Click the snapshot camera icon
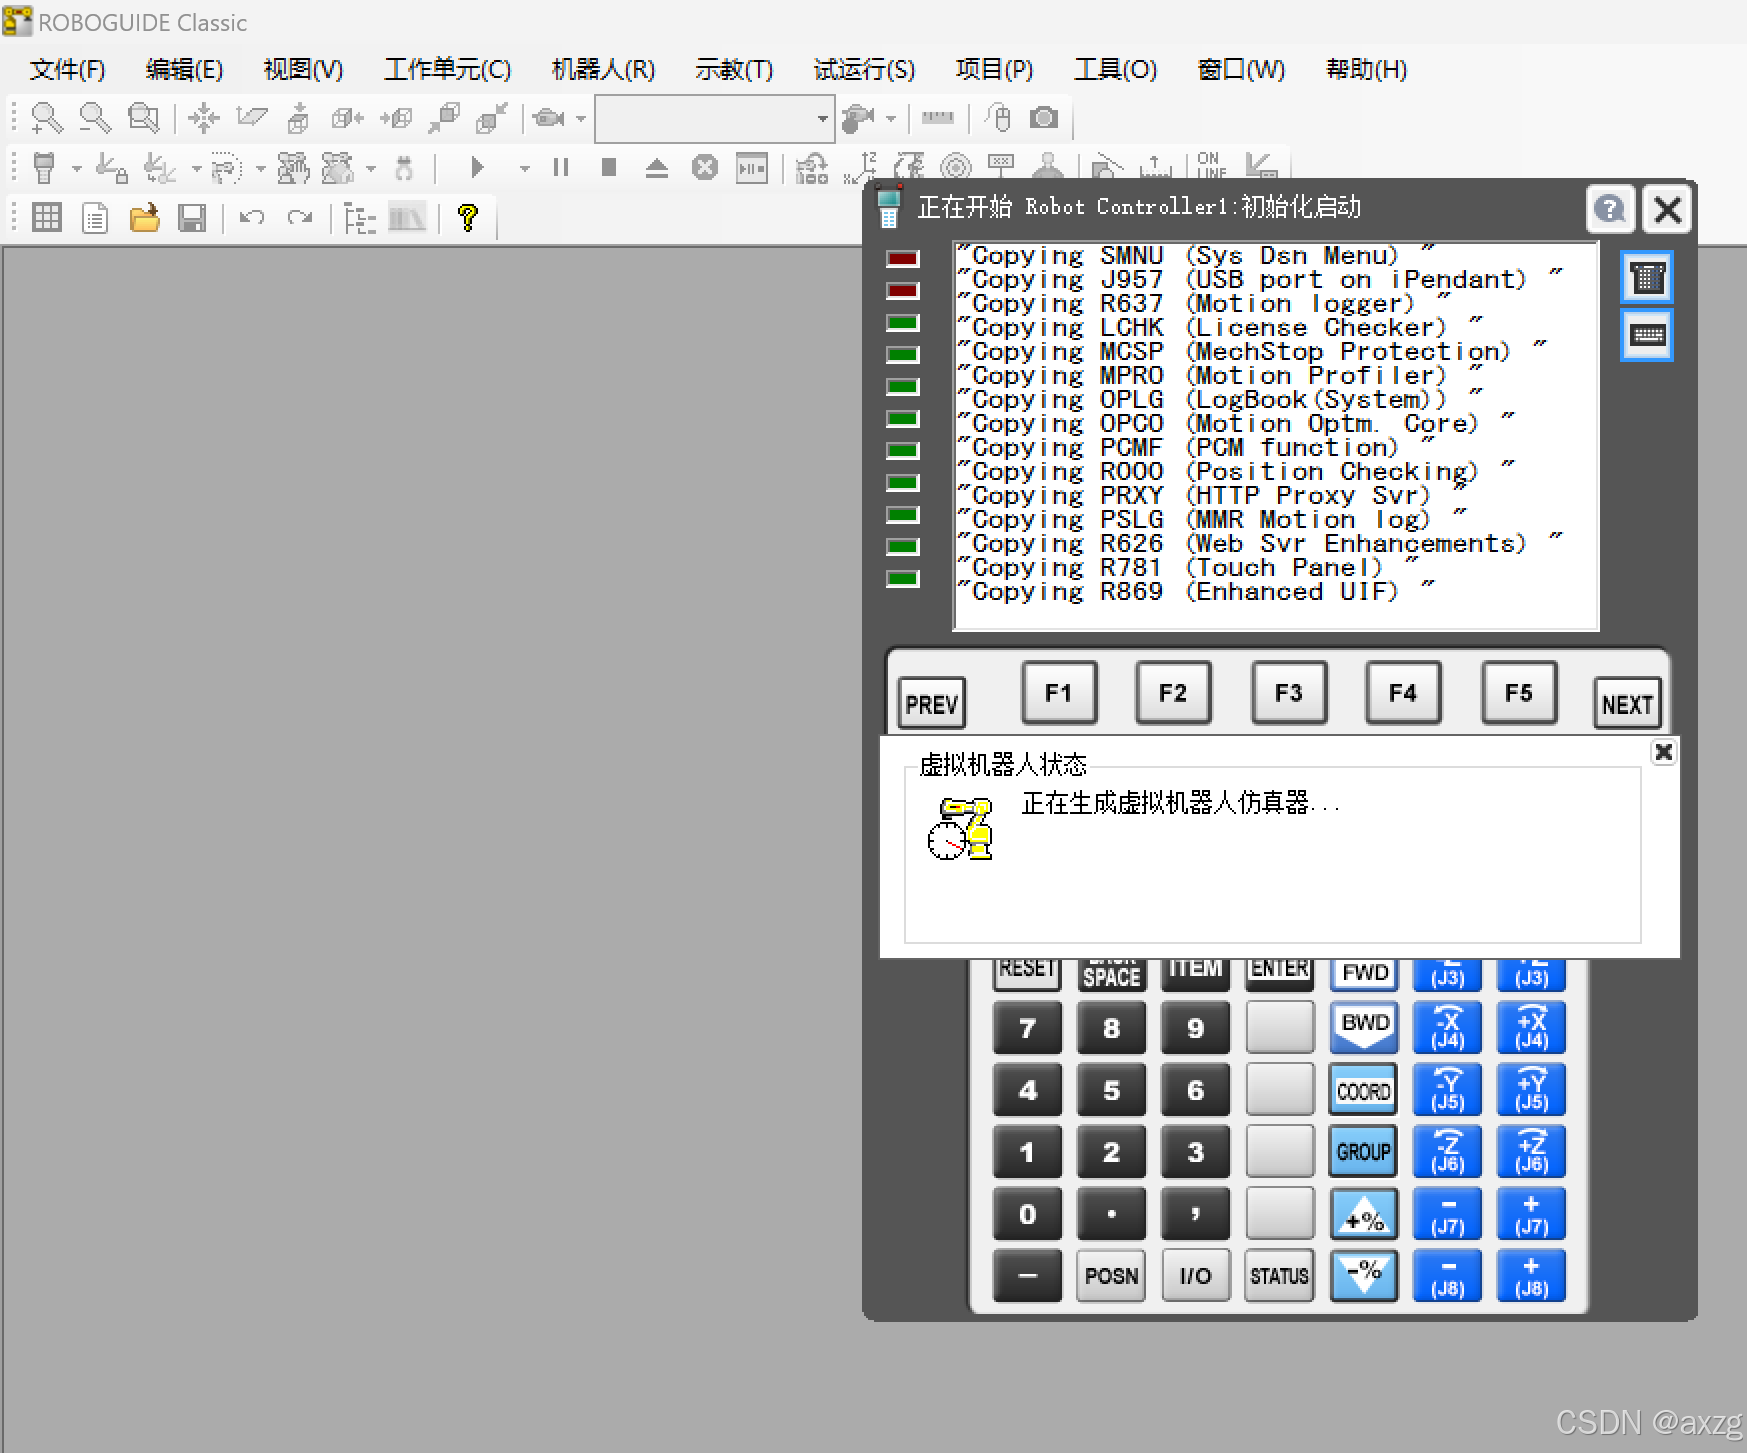 (x=1045, y=118)
